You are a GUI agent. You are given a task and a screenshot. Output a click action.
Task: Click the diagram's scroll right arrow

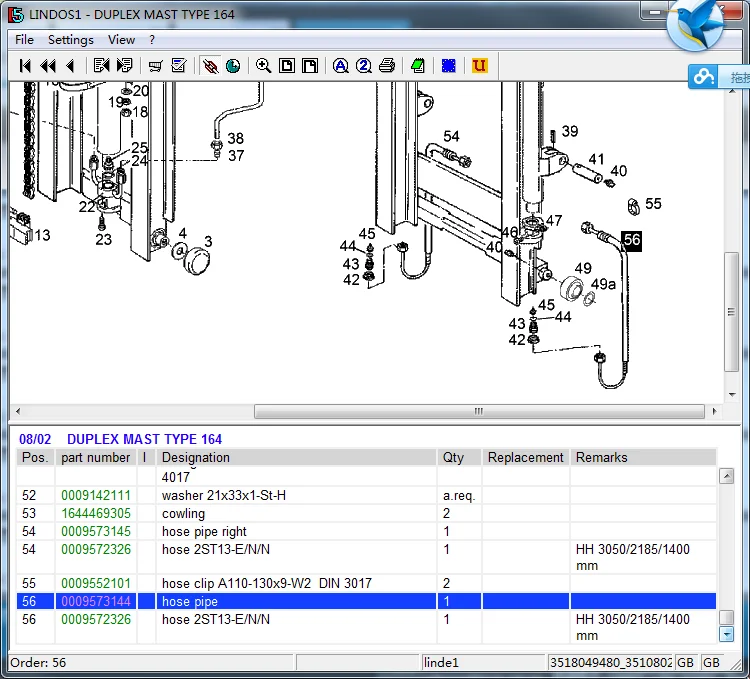(x=714, y=411)
